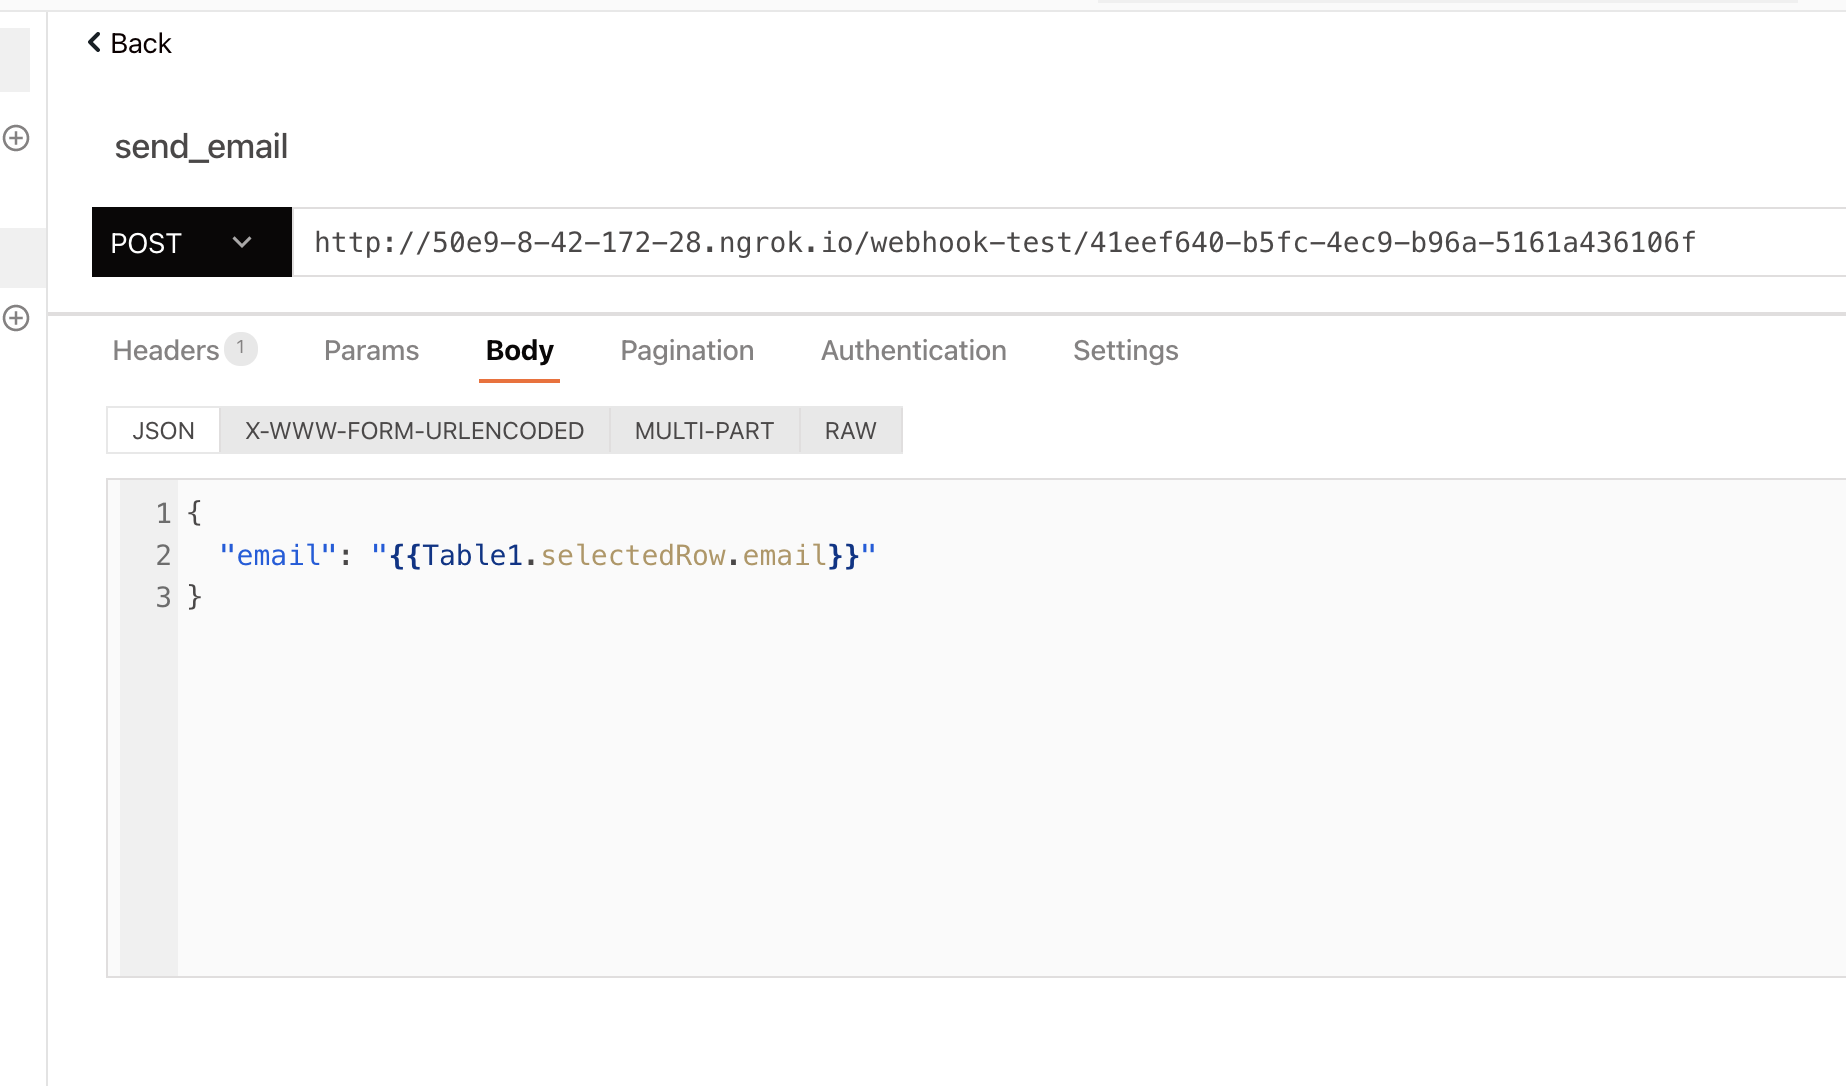This screenshot has height=1086, width=1846.
Task: Select the JSON body format
Action: click(162, 430)
